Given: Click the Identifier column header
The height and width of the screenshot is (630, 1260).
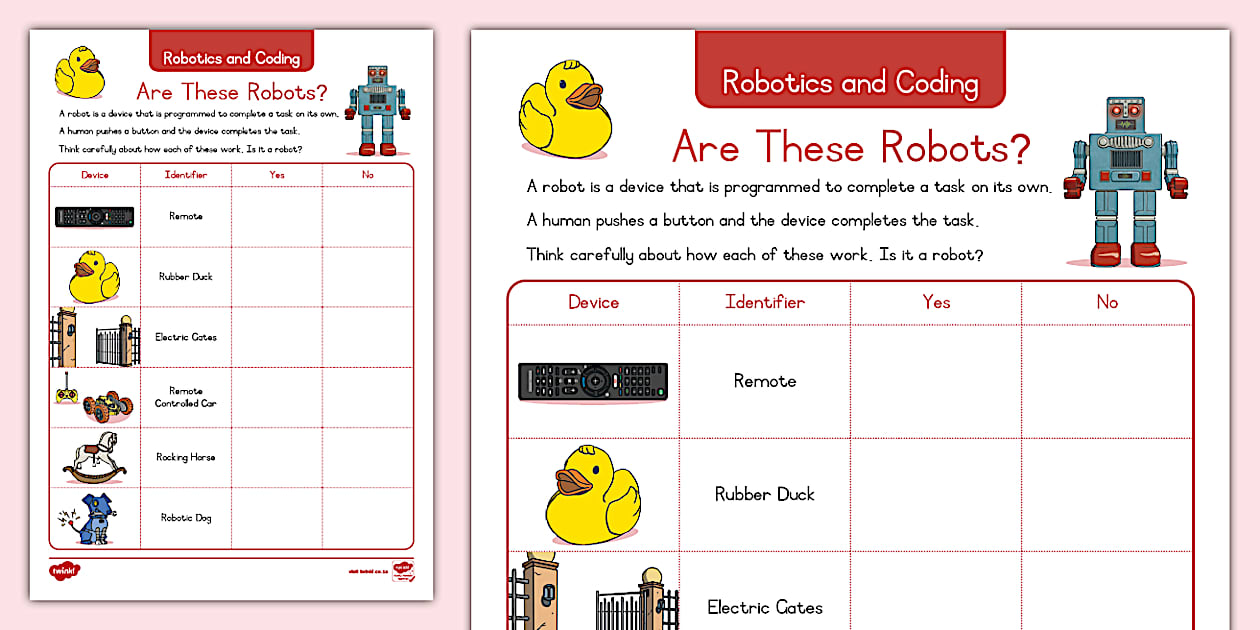Looking at the screenshot, I should (765, 302).
